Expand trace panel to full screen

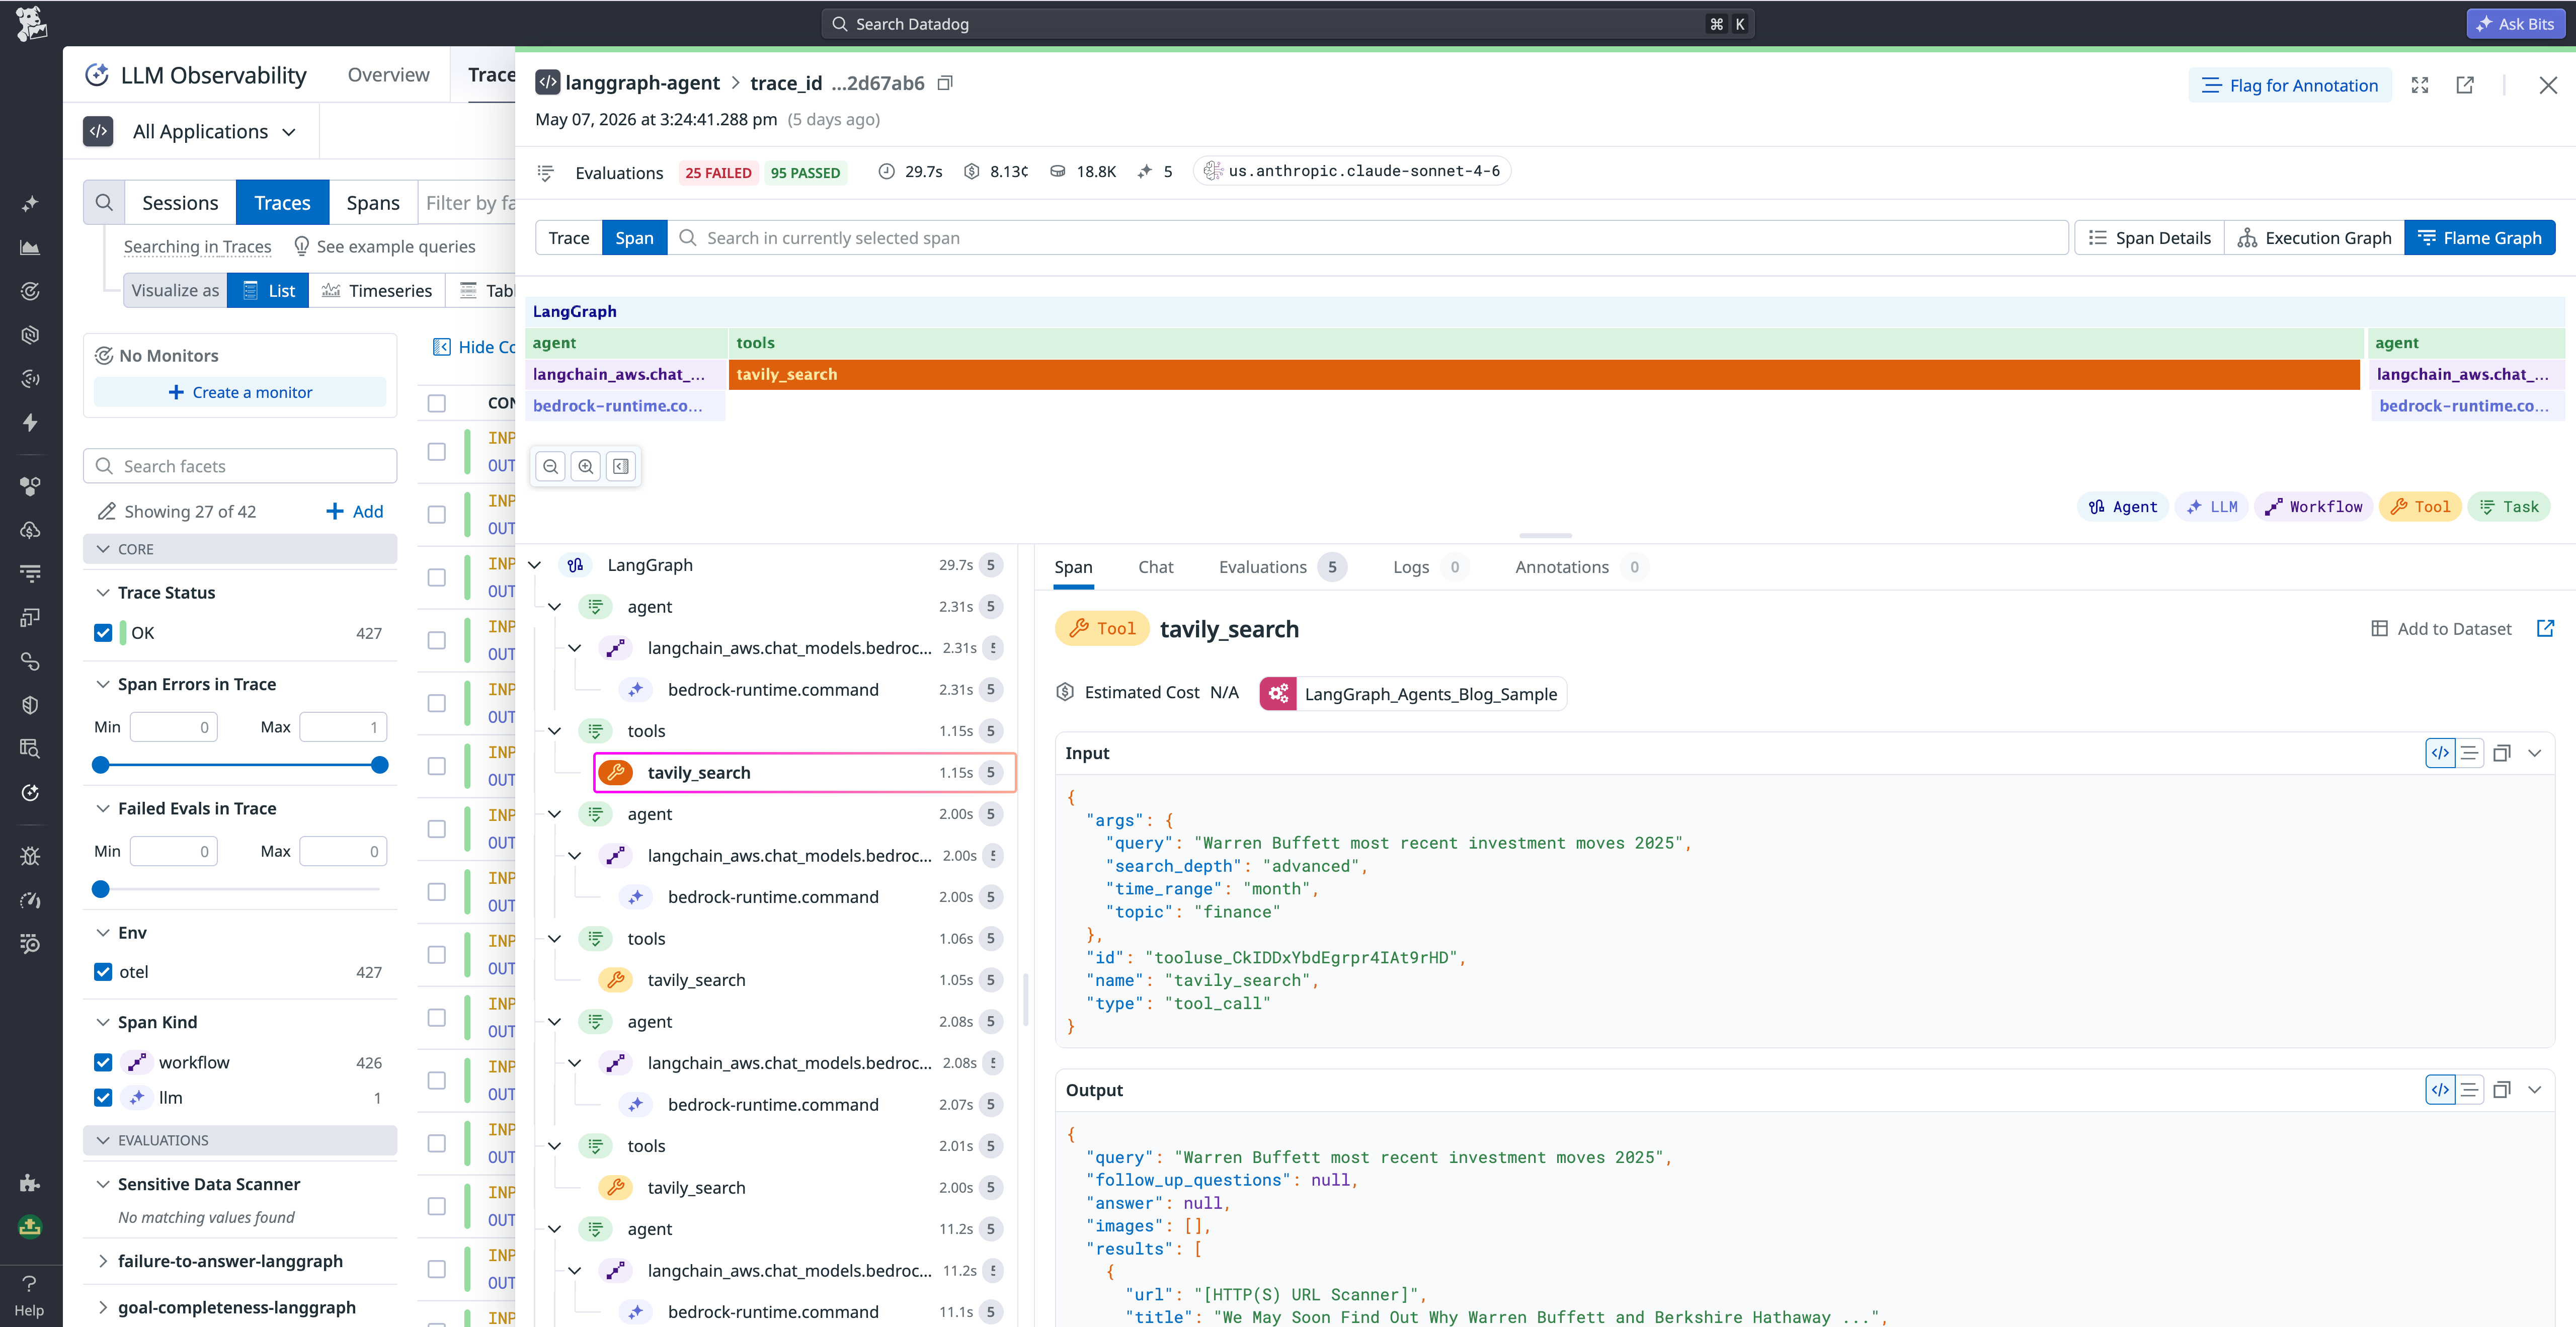[x=2420, y=85]
